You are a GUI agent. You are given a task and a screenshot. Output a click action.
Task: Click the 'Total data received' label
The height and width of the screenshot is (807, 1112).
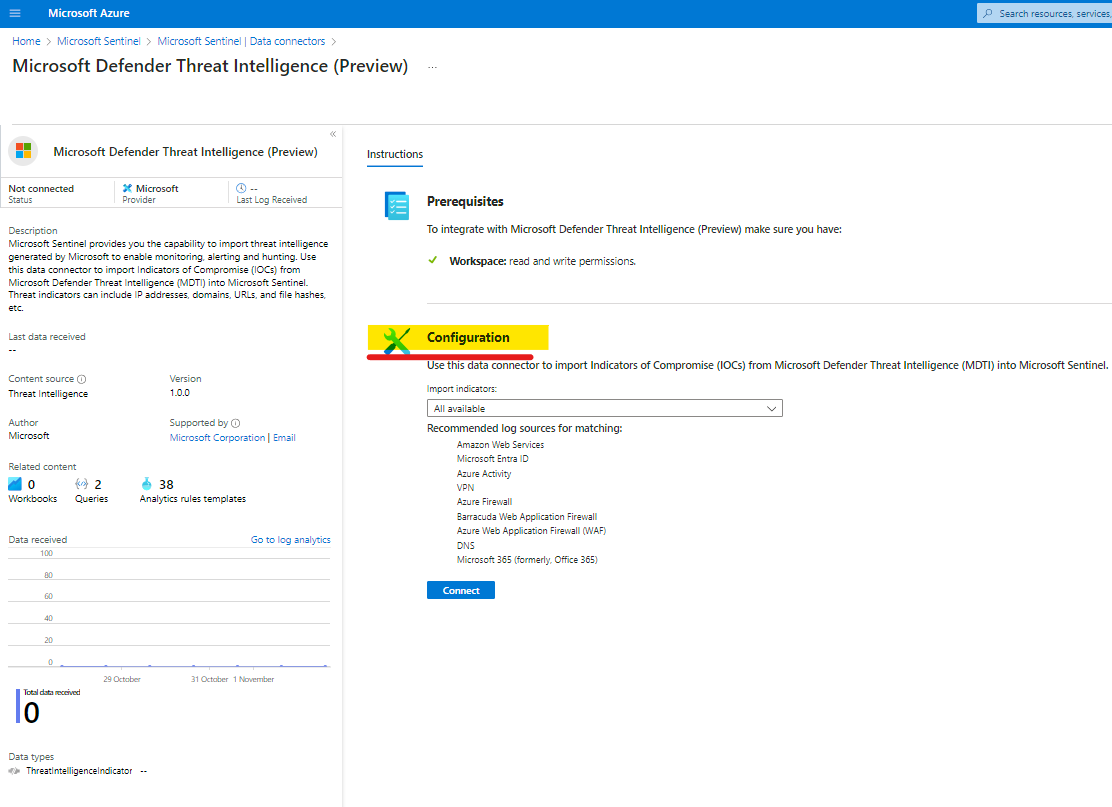[52, 692]
